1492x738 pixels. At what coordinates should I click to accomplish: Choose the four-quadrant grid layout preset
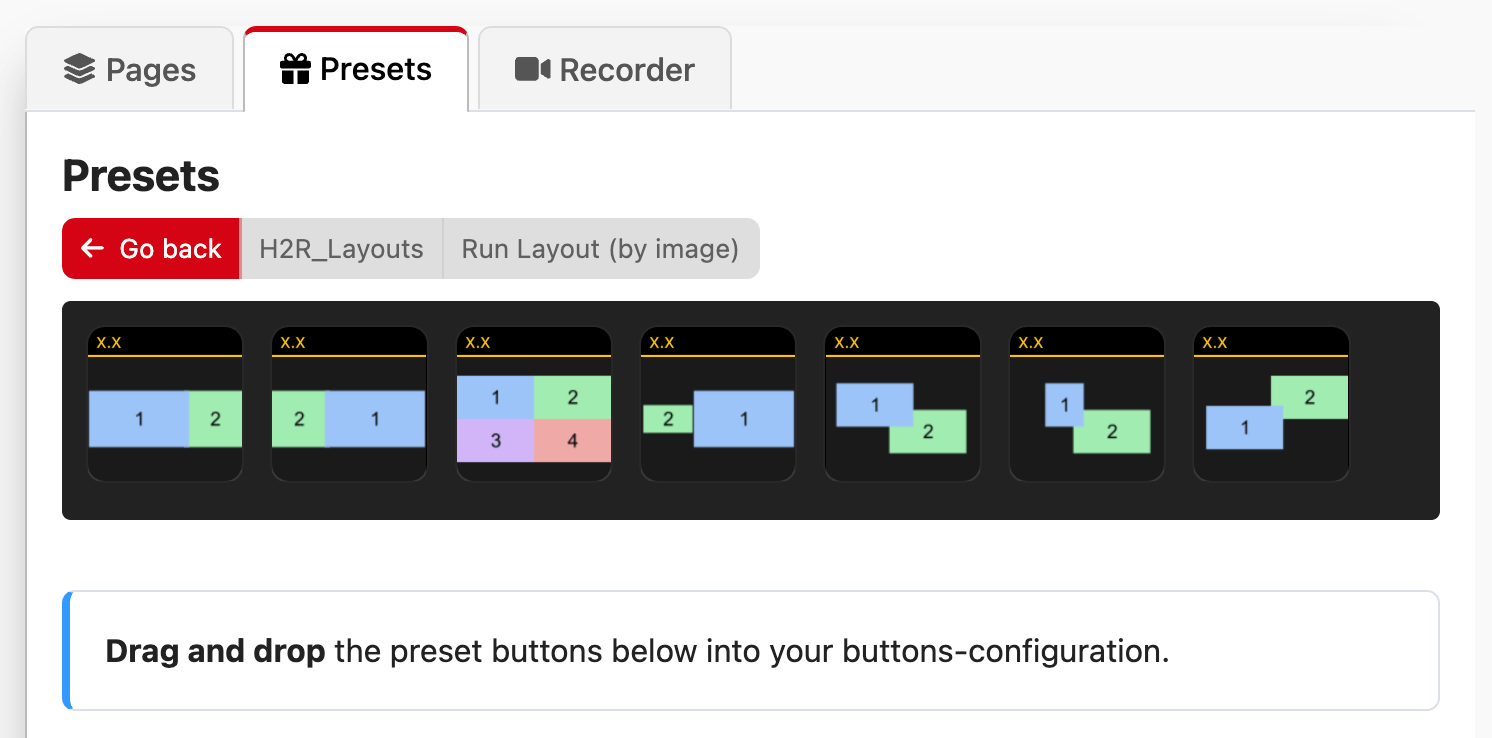click(534, 404)
